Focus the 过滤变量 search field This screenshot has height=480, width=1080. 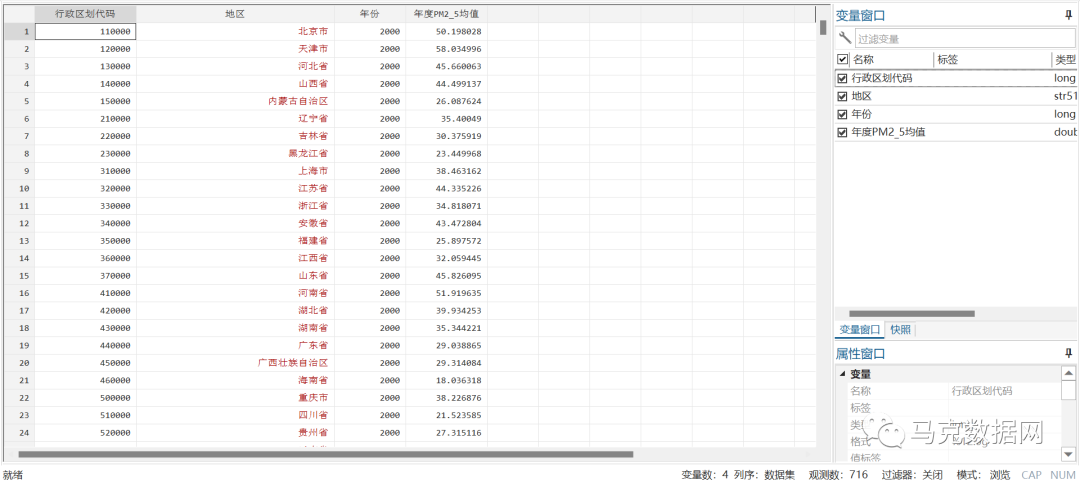coord(964,39)
